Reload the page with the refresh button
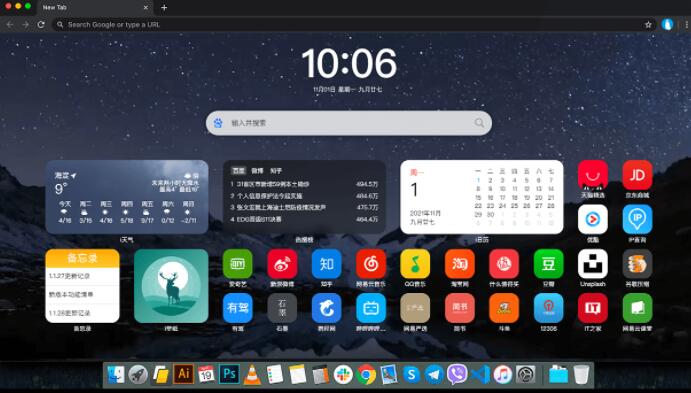 pos(41,25)
